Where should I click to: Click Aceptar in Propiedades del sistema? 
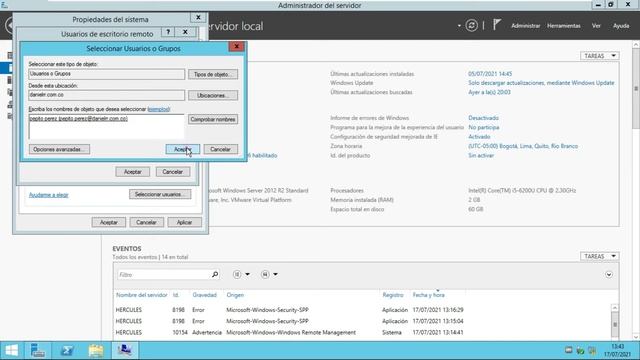tap(109, 222)
